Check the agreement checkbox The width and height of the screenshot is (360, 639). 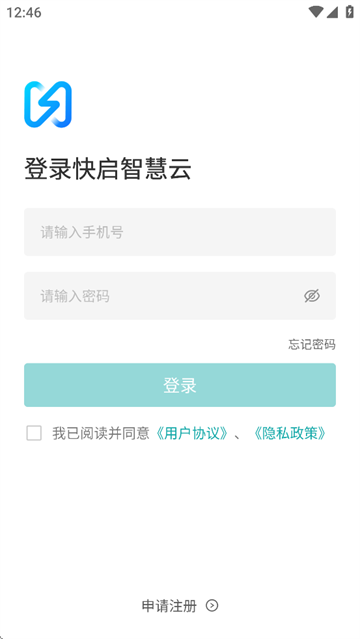[34, 433]
